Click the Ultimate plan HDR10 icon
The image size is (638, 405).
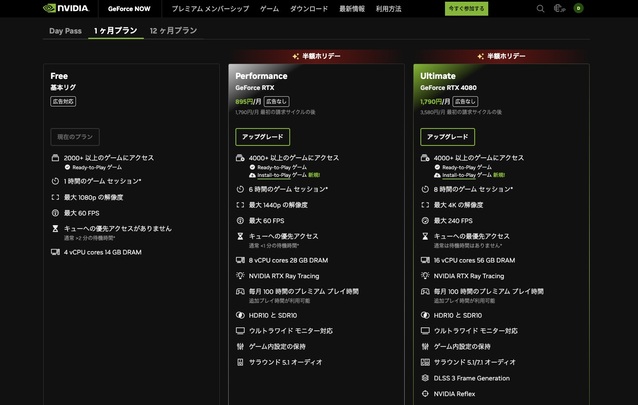coord(425,315)
